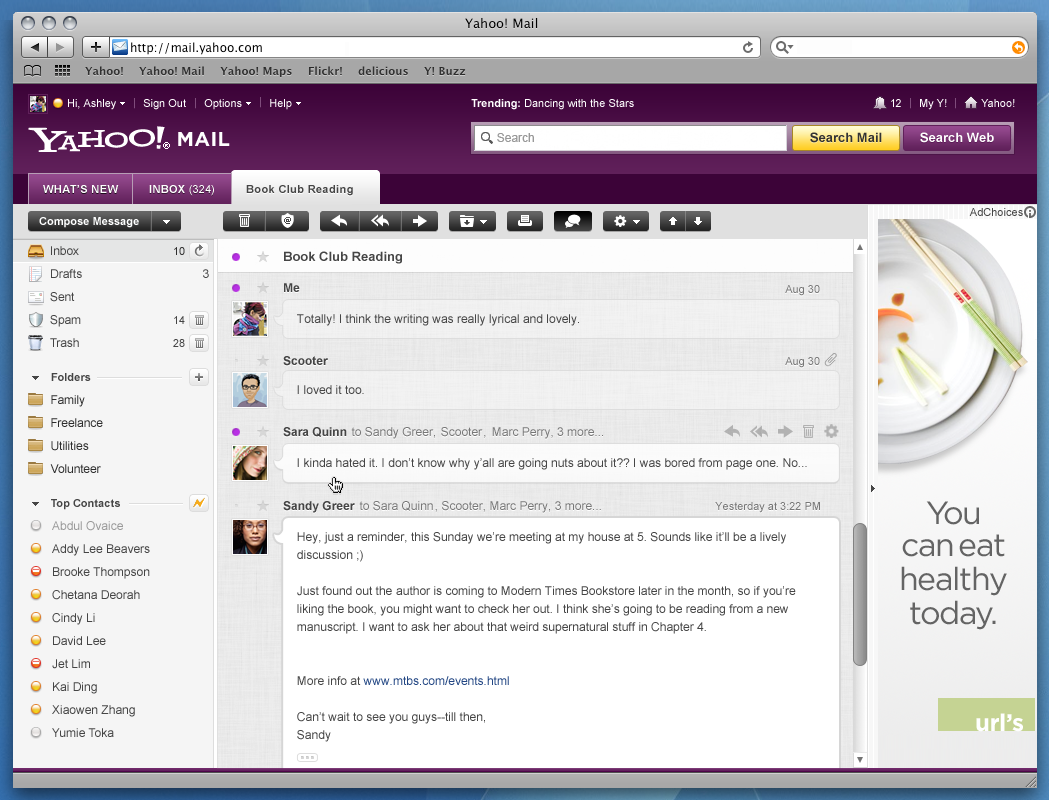Refresh the Inbox folder
1049x800 pixels.
[x=199, y=251]
